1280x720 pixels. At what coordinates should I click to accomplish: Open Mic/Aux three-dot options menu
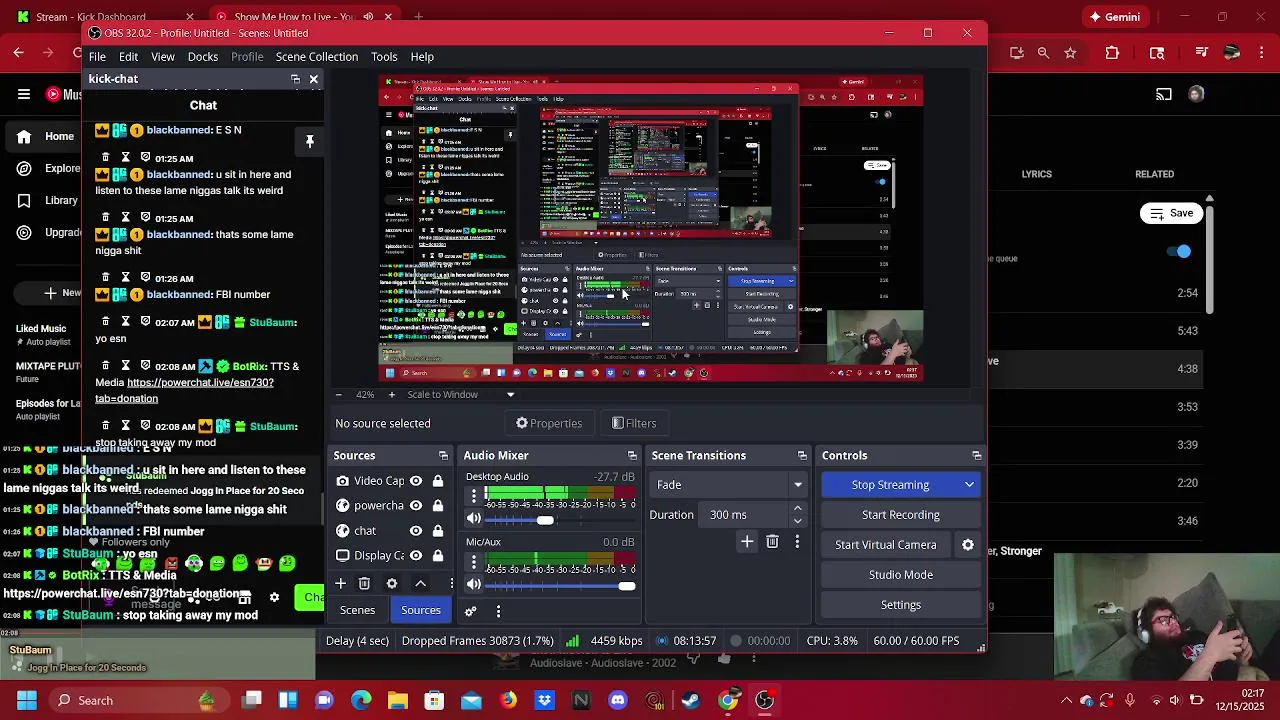click(x=474, y=562)
